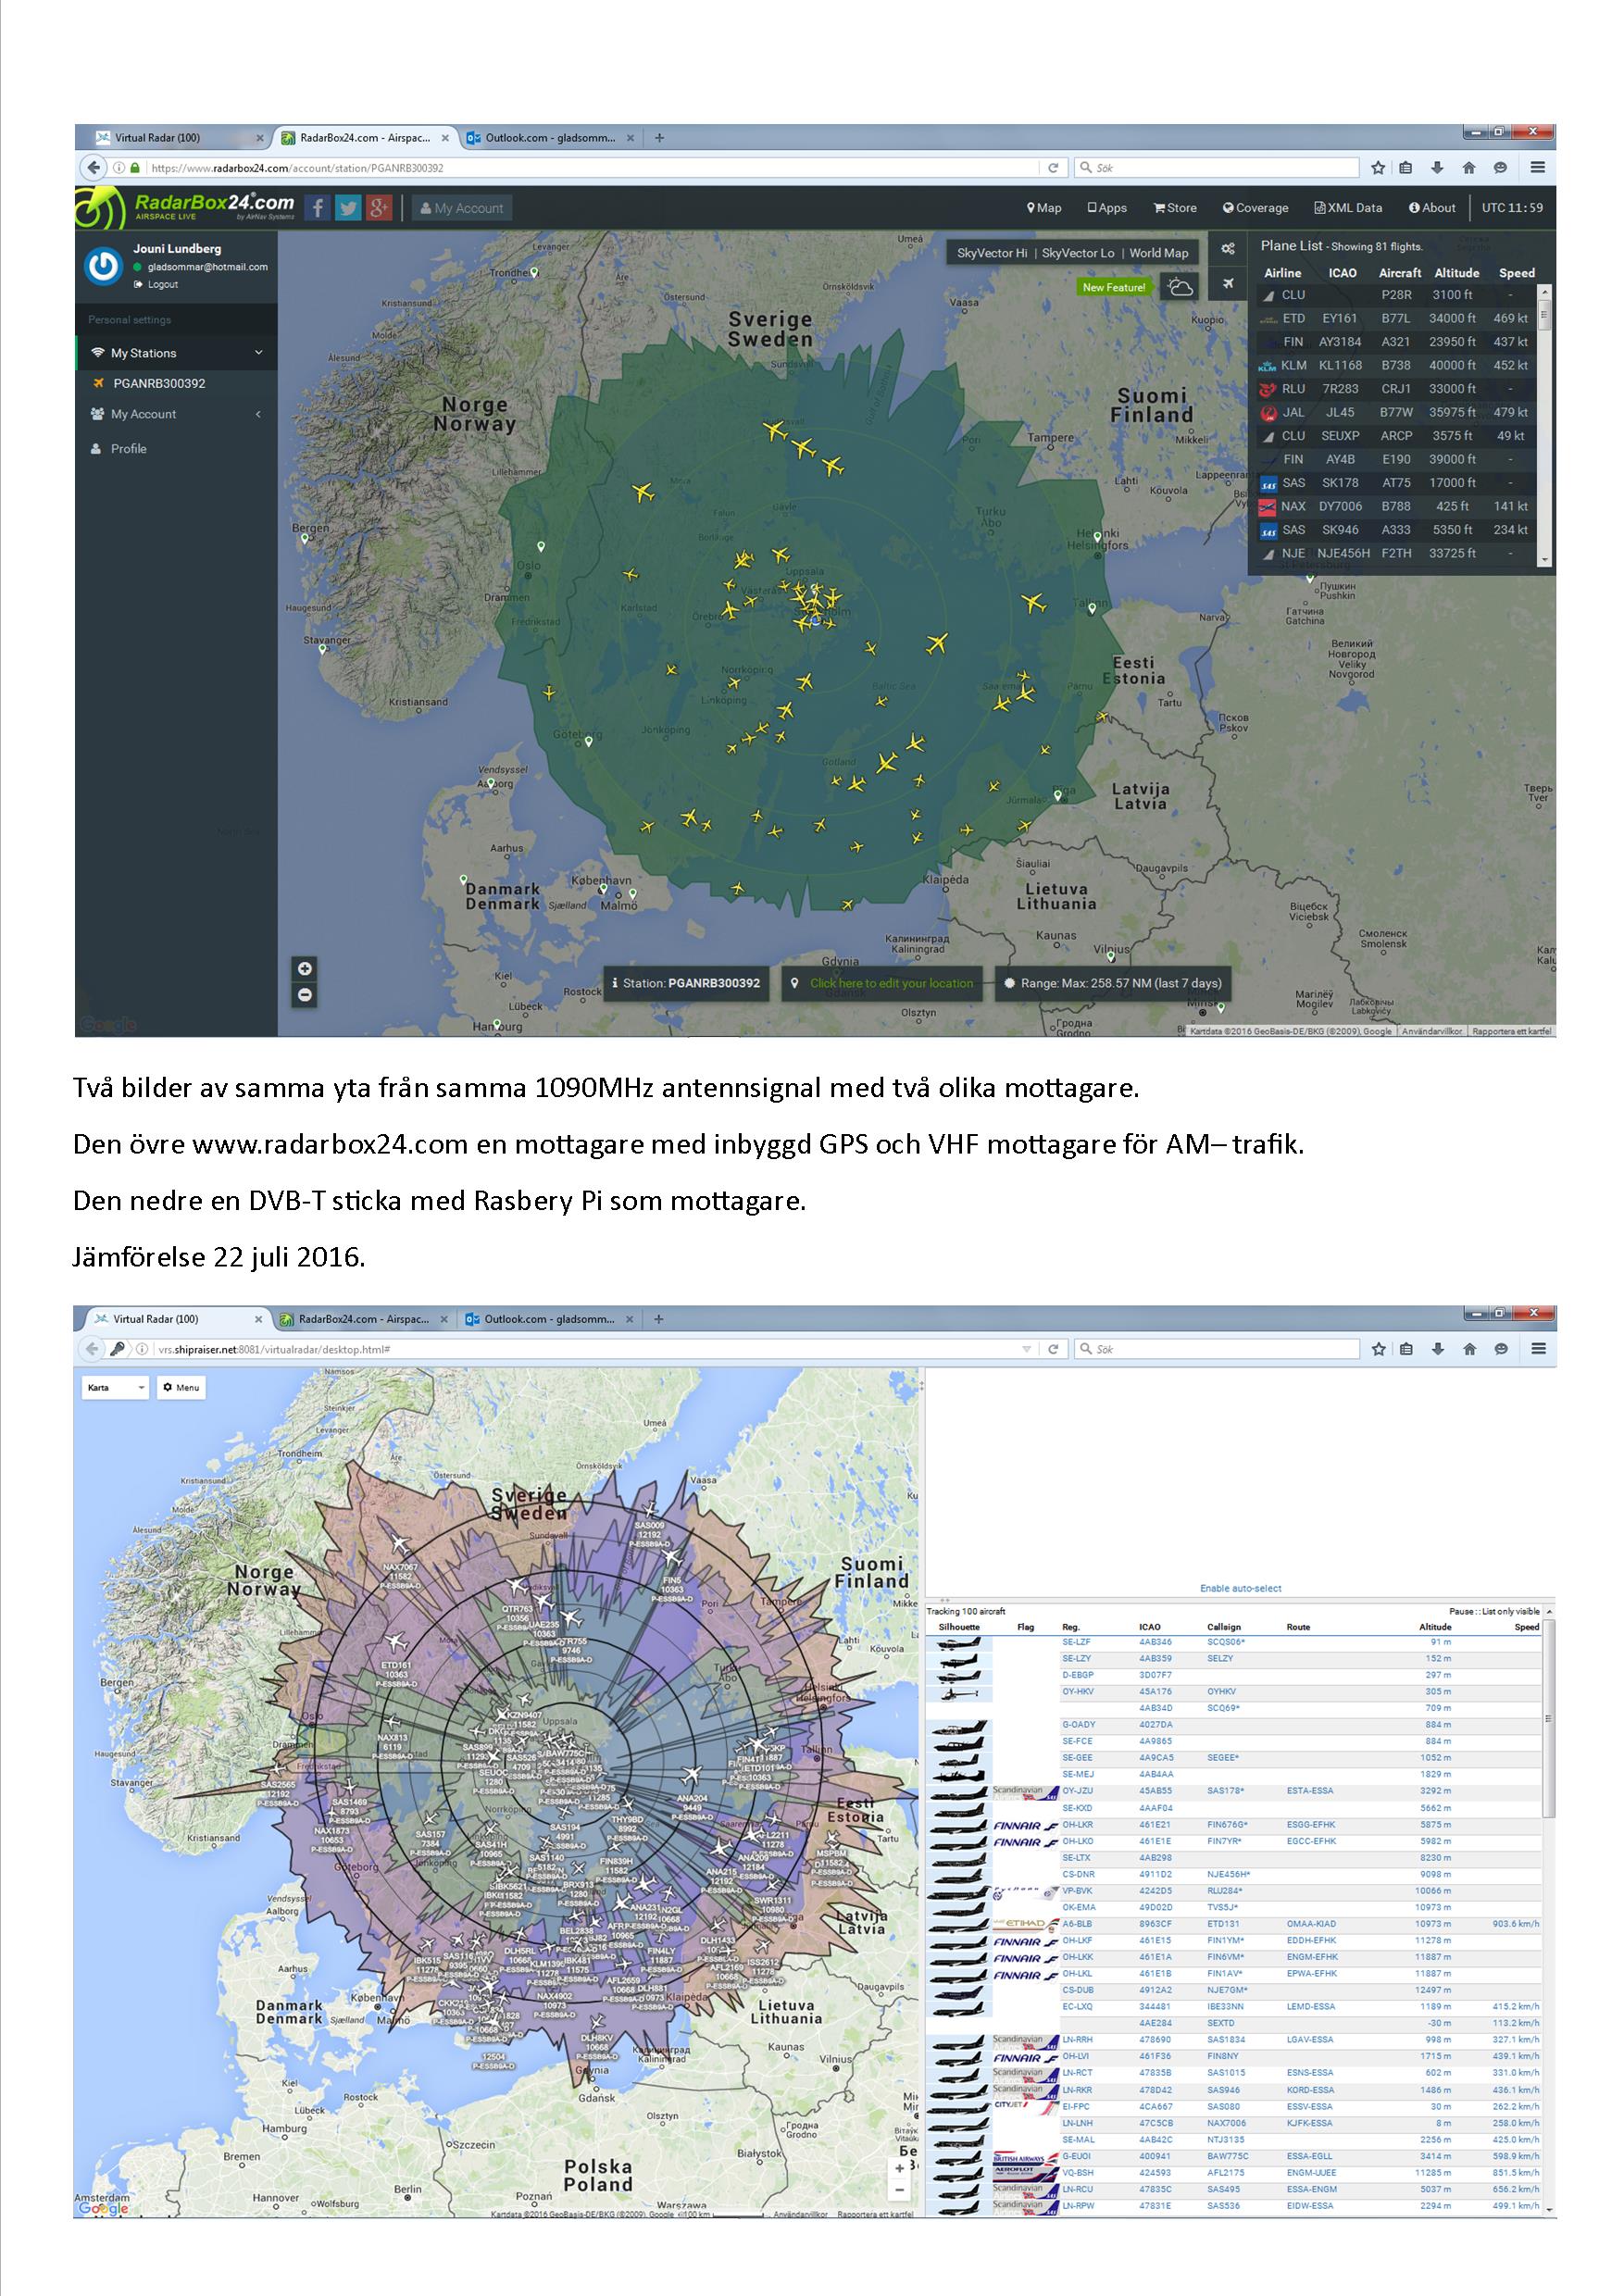Viewport: 1624px width, 2296px height.
Task: Open Facebook icon in RadarBox24 header
Action: point(317,208)
